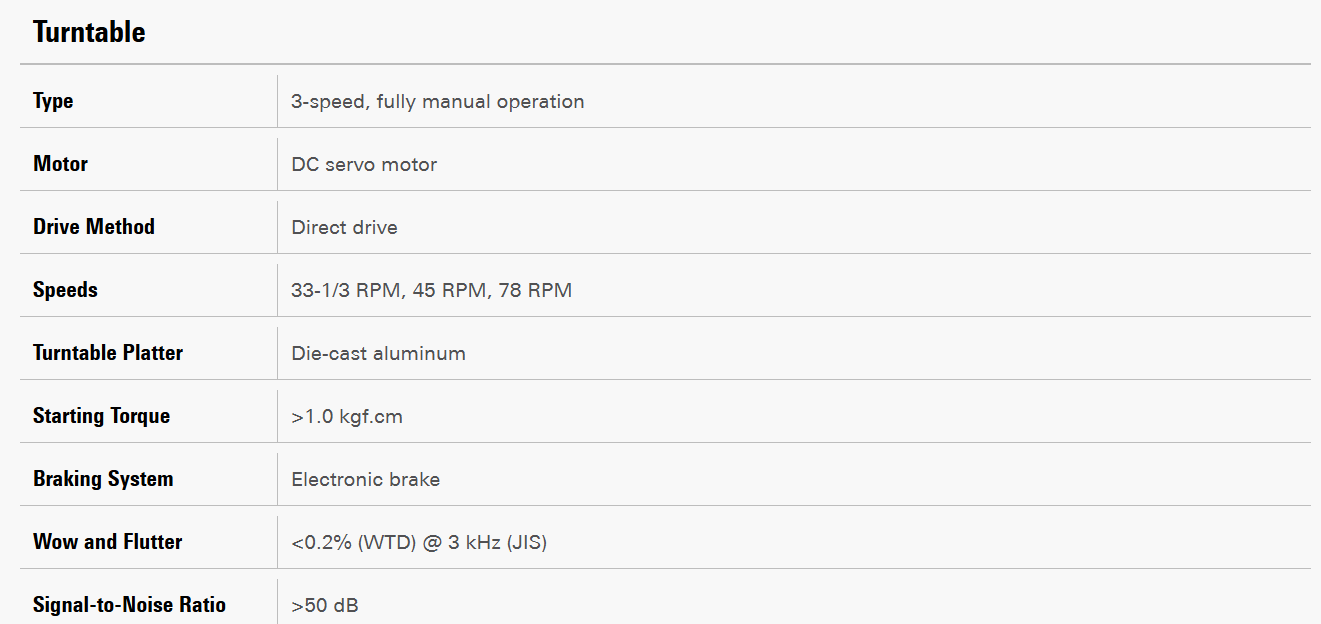Select the Motor row label

coord(60,164)
